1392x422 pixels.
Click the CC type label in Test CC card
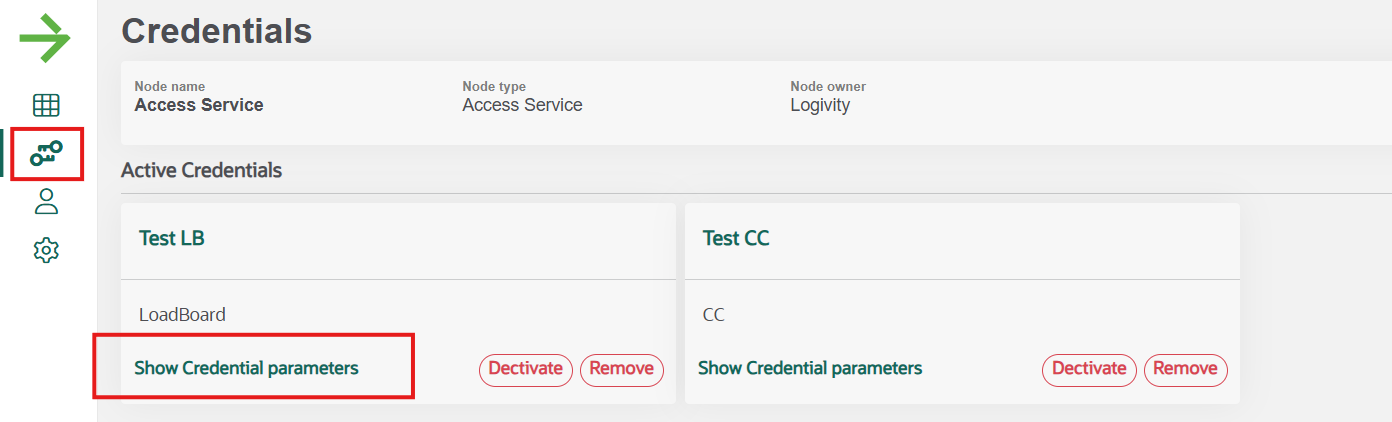pos(714,315)
